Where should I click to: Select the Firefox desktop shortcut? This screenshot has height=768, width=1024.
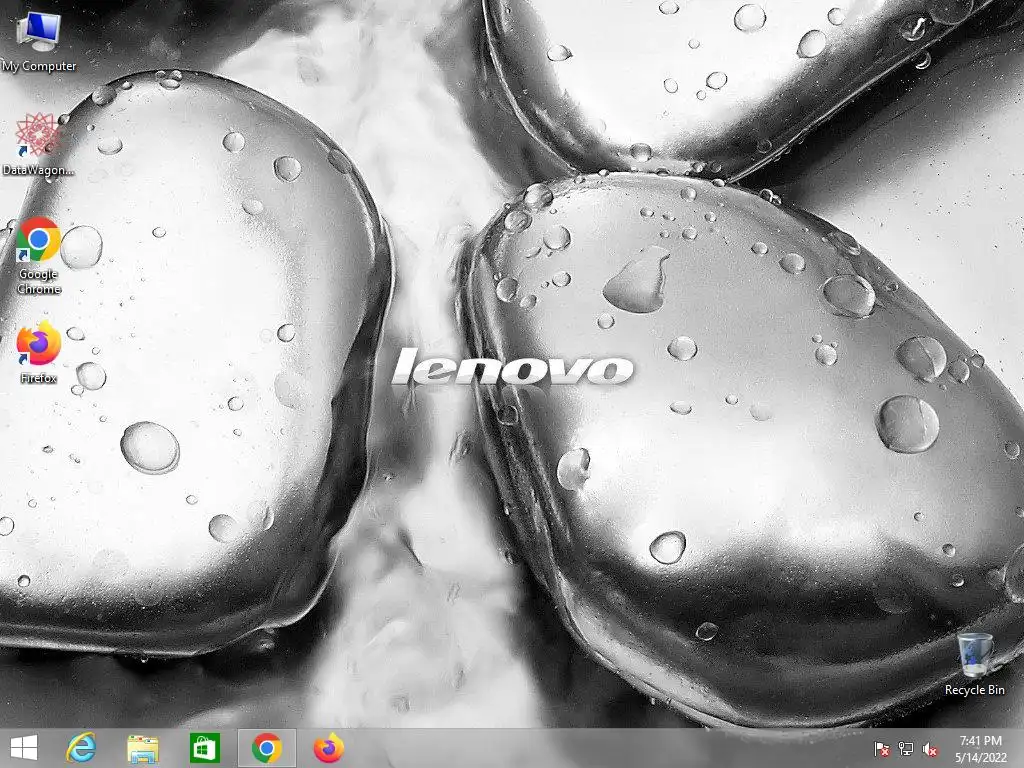pyautogui.click(x=39, y=353)
